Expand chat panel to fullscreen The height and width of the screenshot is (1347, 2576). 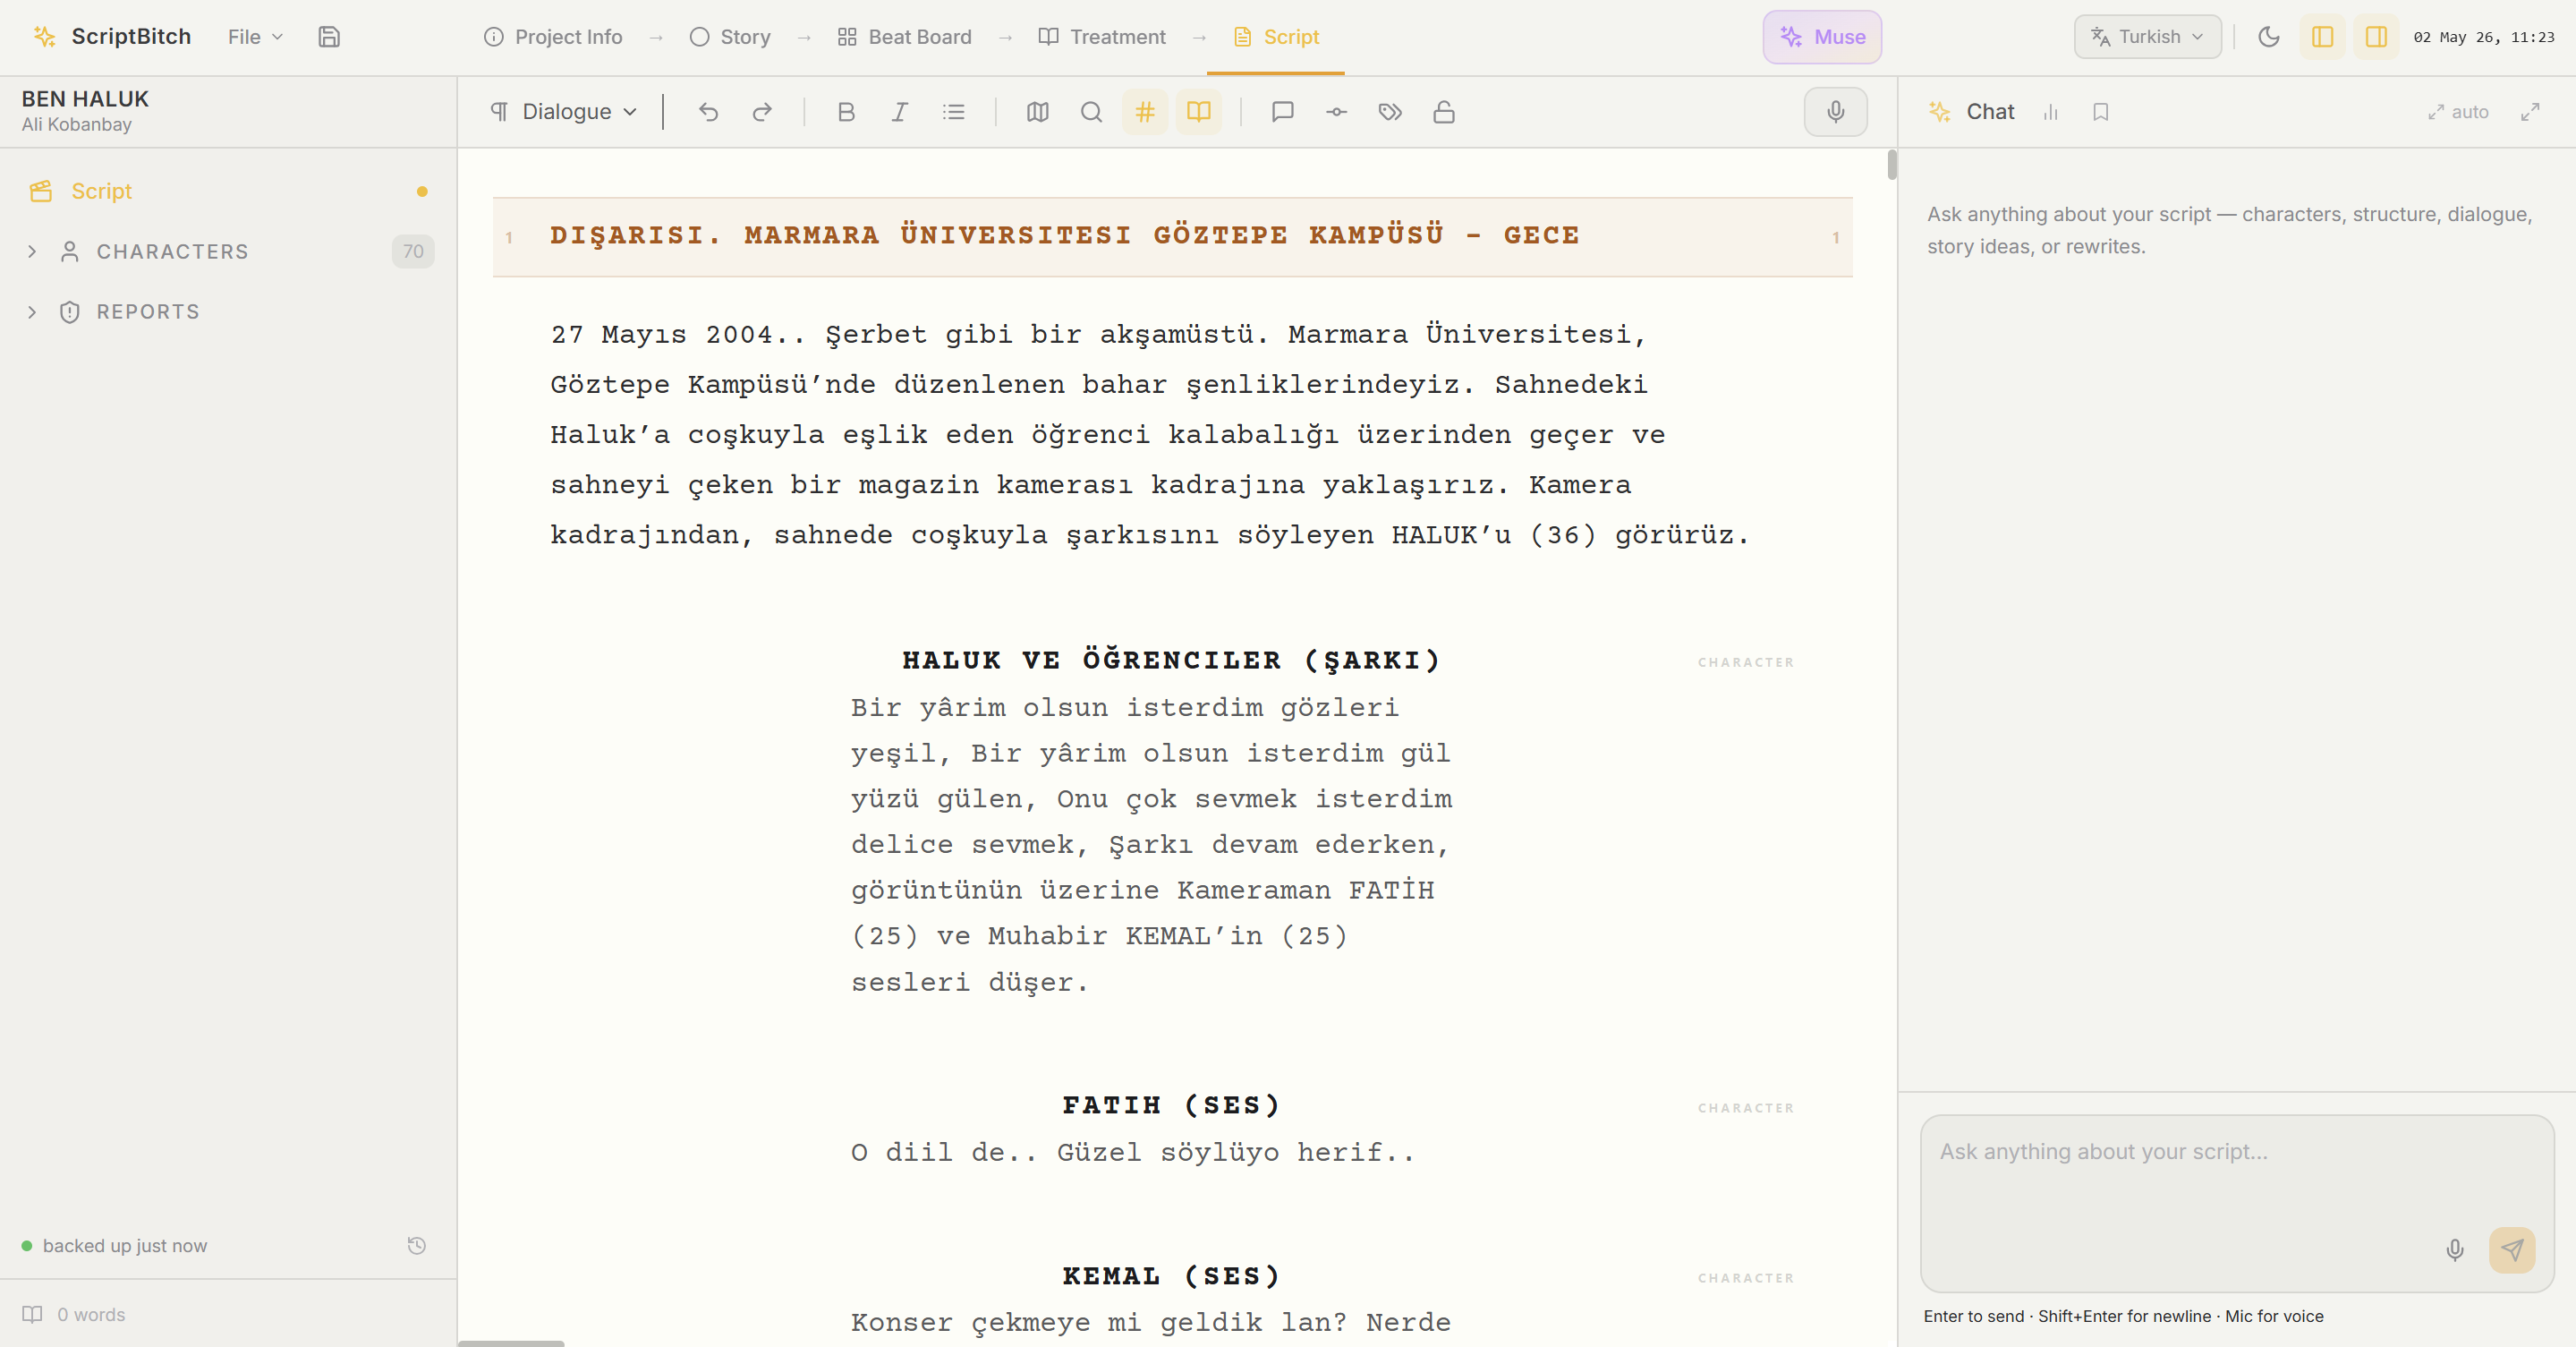[x=2530, y=112]
